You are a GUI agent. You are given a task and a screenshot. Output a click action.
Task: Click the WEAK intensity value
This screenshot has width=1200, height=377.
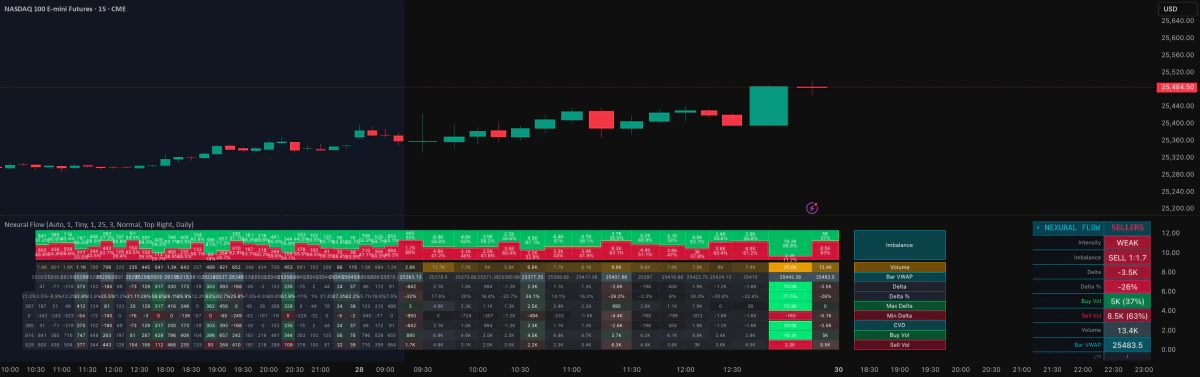point(1128,243)
